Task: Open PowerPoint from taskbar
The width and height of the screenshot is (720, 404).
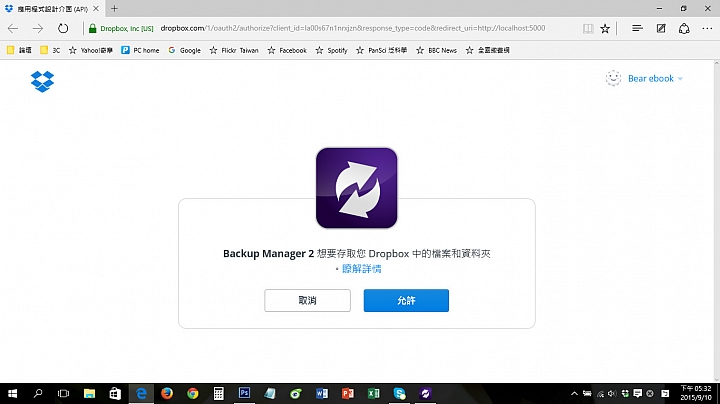Action: coord(348,393)
